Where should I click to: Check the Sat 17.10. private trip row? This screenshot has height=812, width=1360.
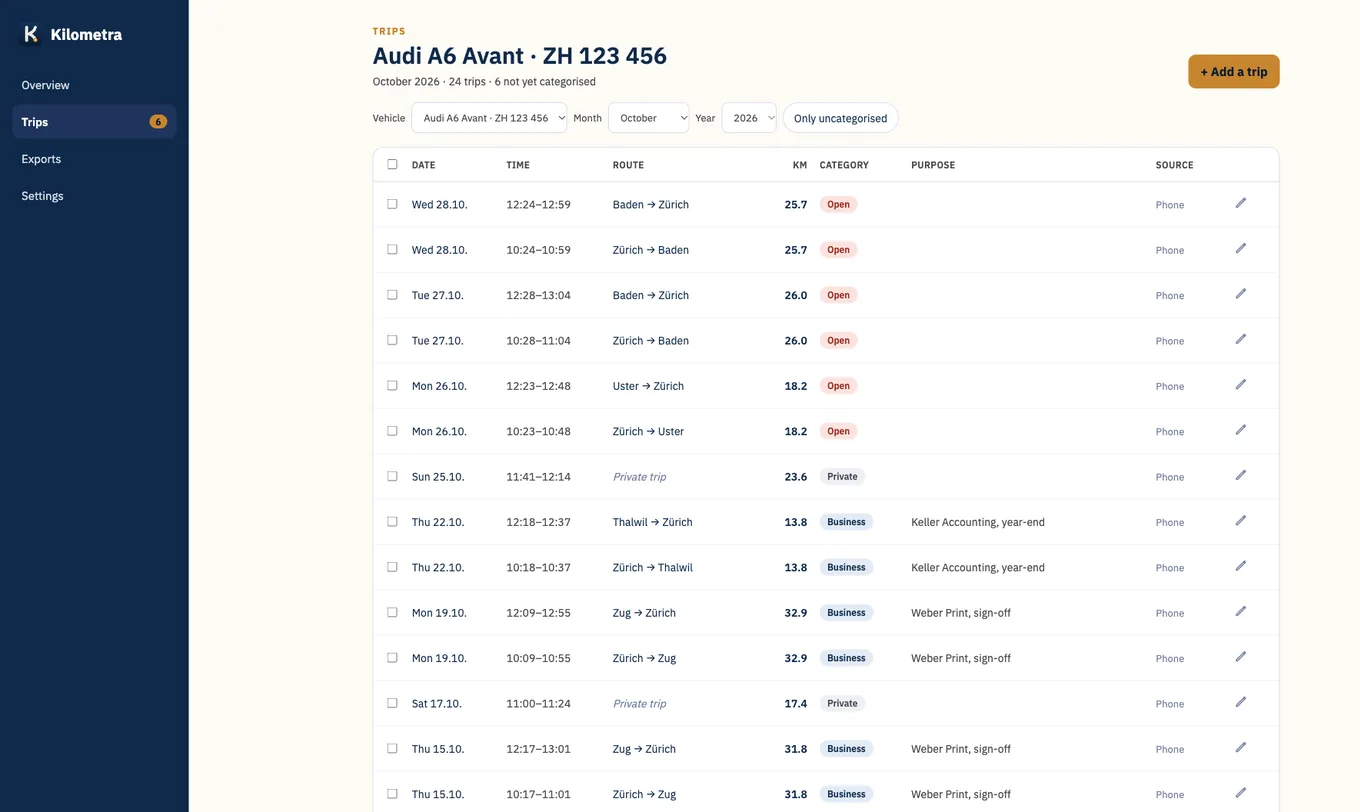pyautogui.click(x=392, y=703)
